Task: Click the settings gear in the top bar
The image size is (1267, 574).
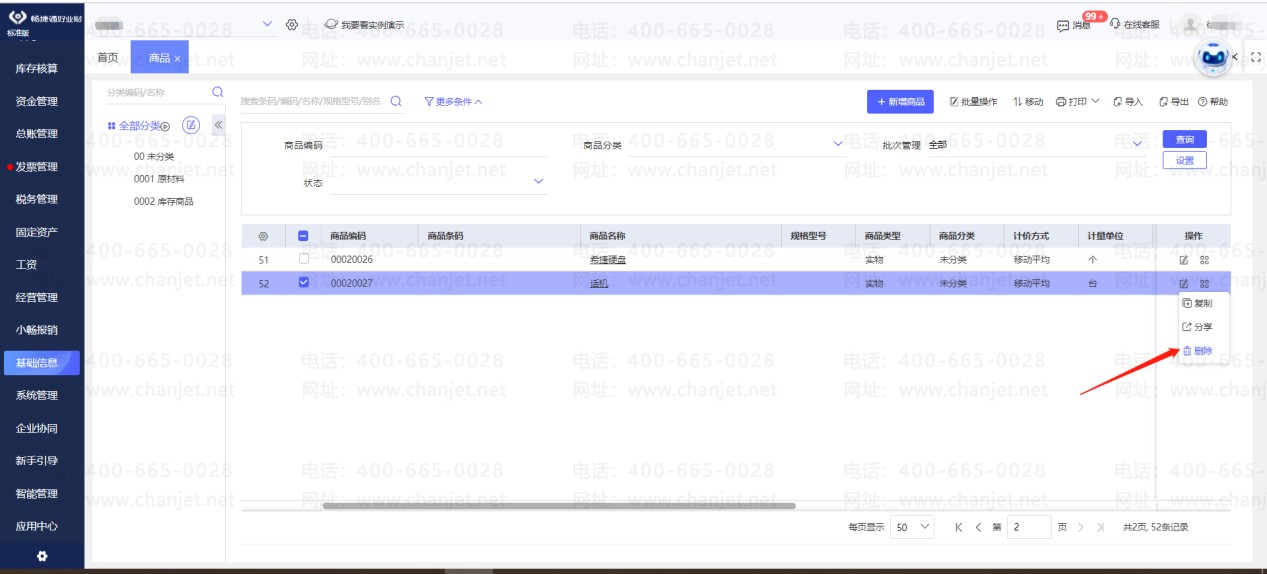Action: [x=292, y=24]
